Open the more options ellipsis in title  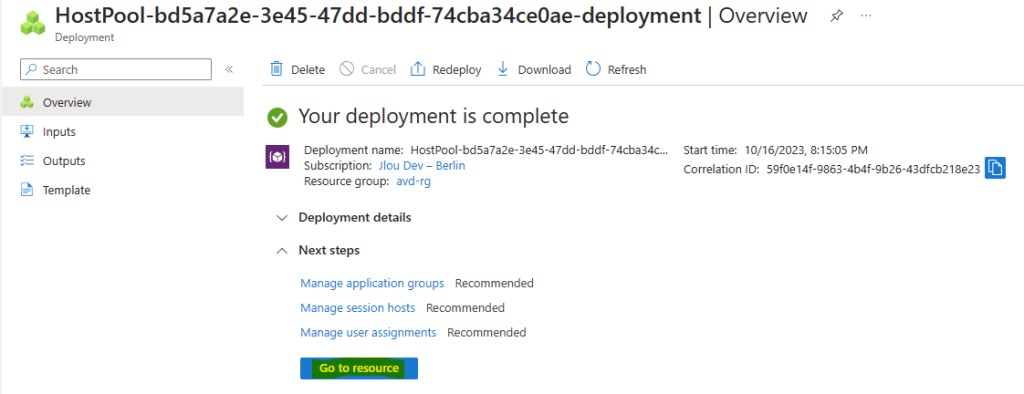tap(866, 16)
